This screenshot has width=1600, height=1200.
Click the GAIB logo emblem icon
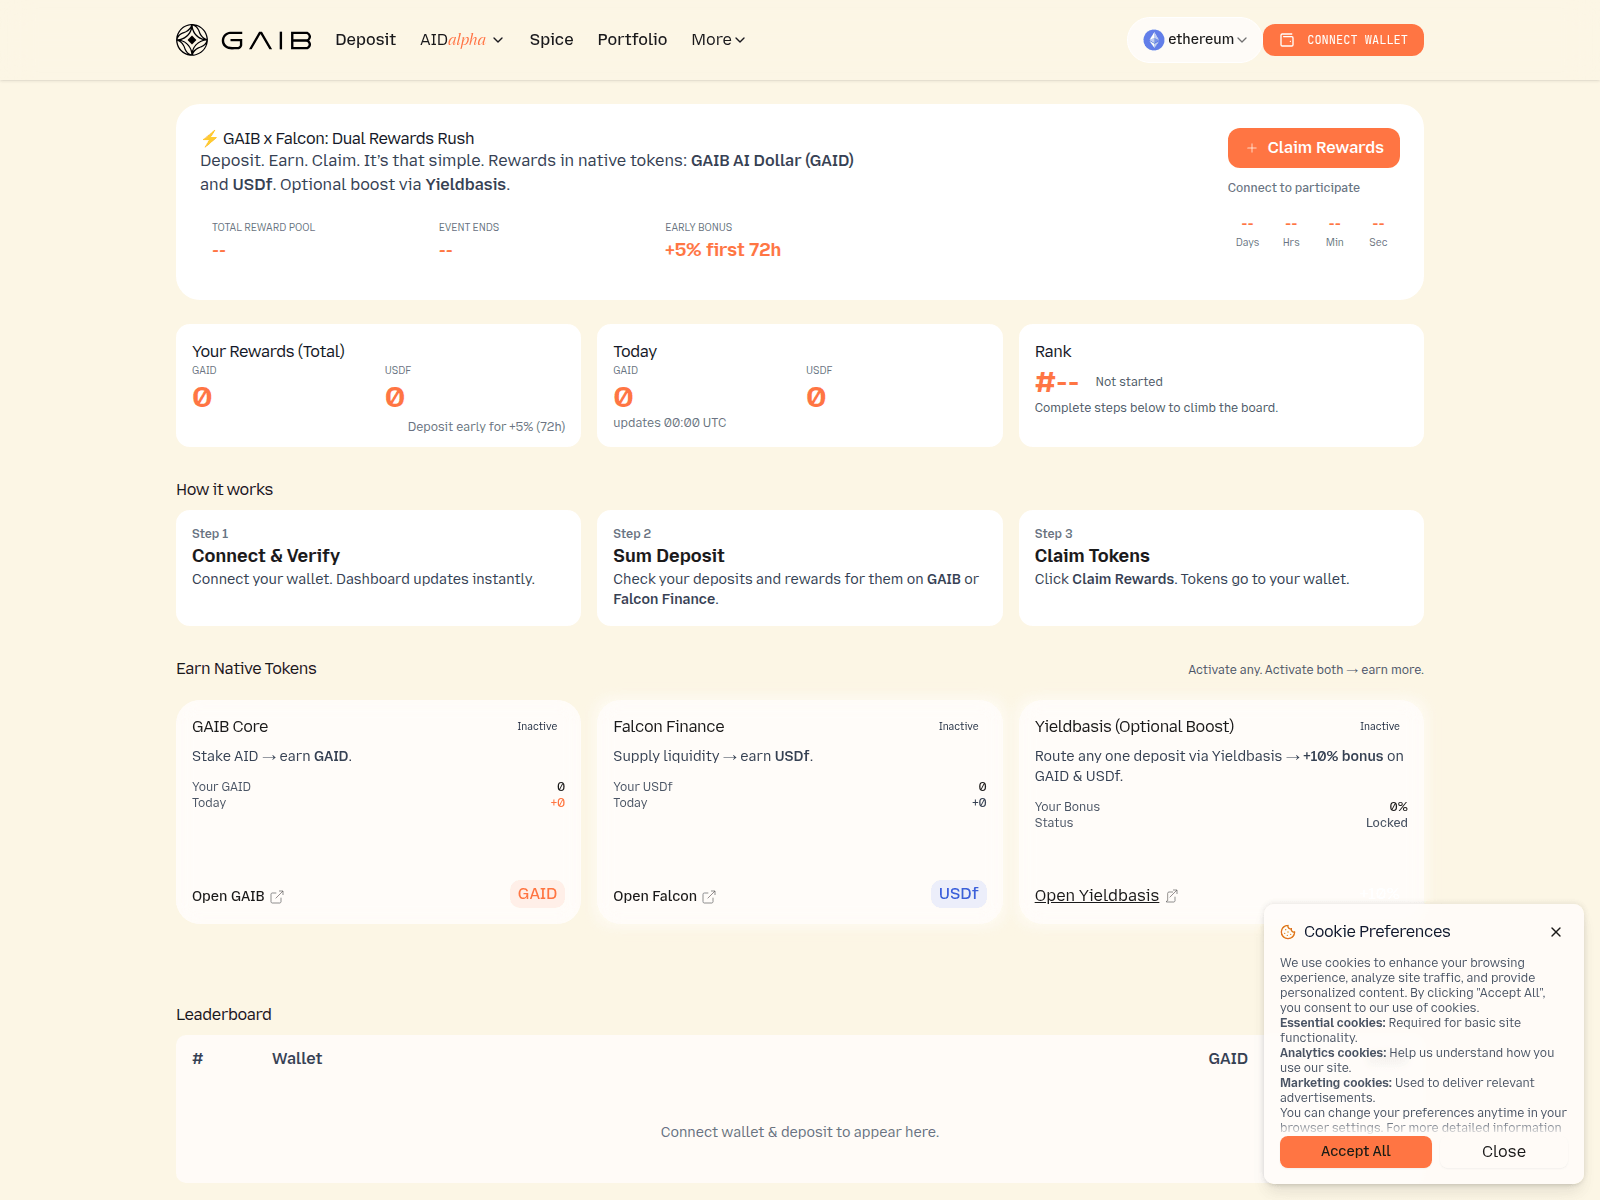pos(192,40)
